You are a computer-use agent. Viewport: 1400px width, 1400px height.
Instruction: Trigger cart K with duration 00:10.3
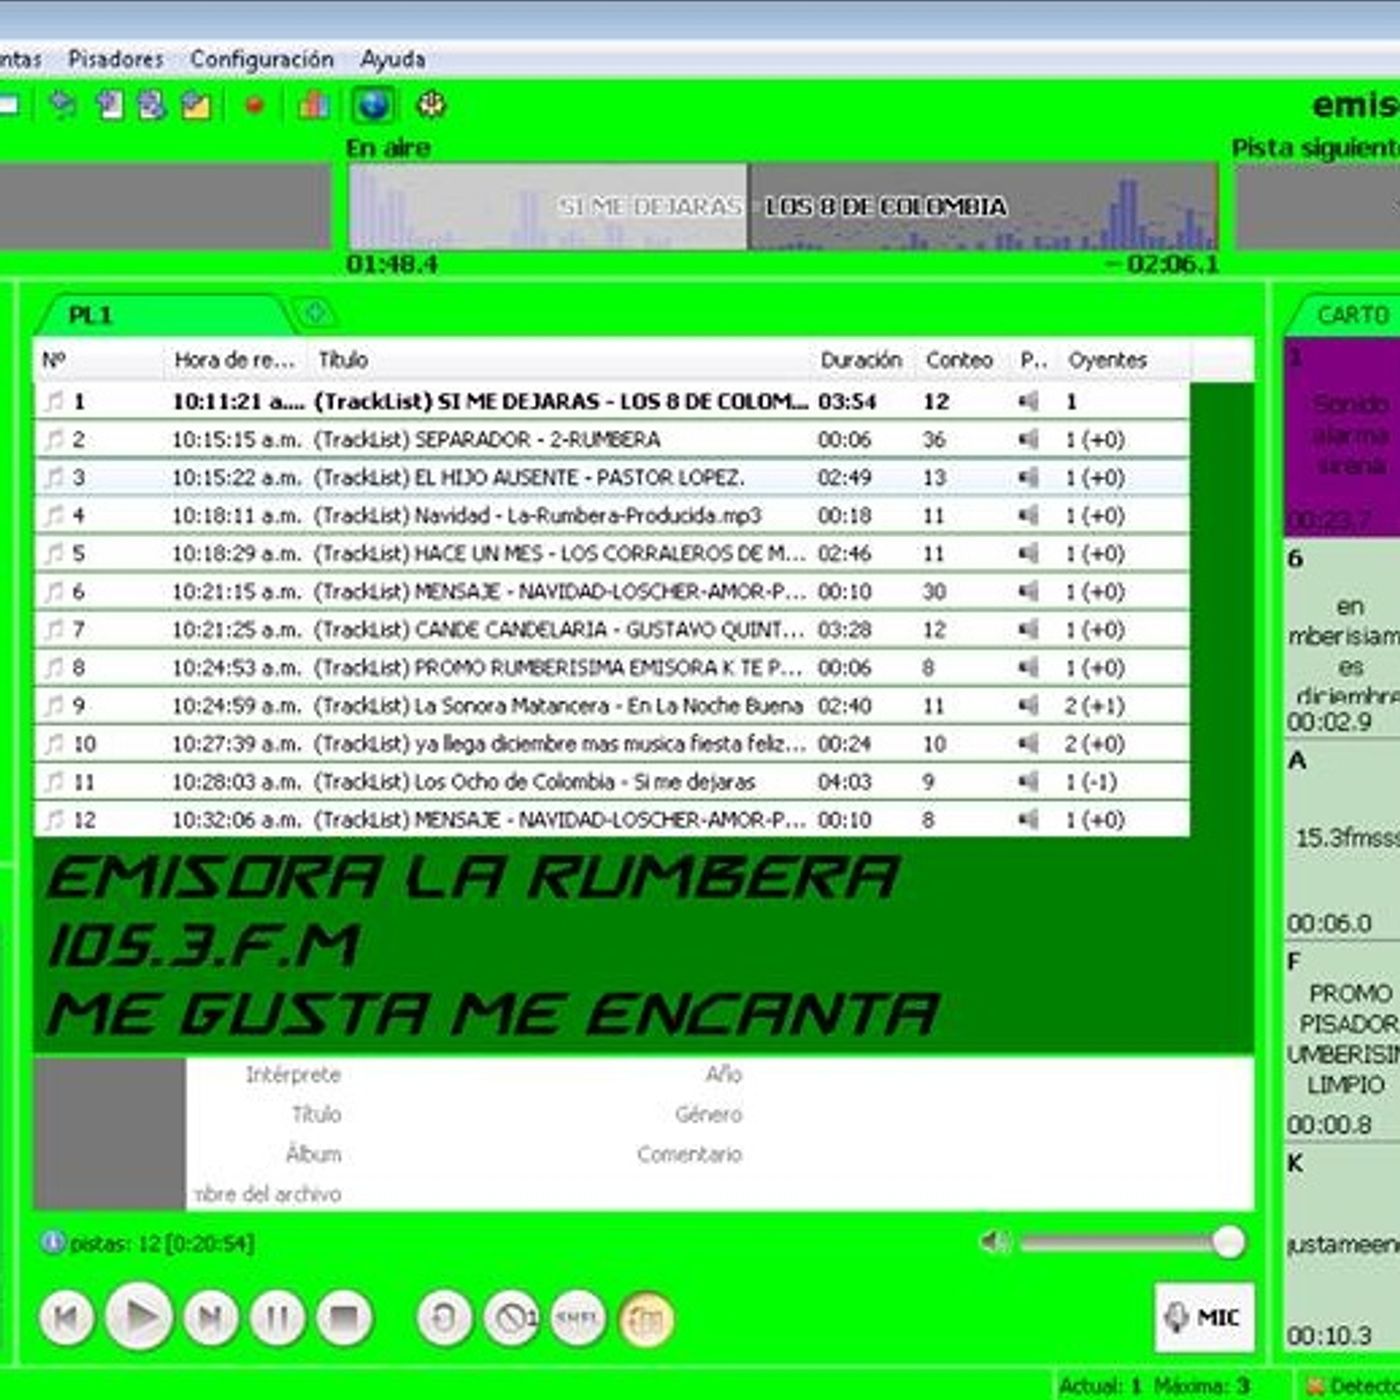[x=1343, y=1248]
